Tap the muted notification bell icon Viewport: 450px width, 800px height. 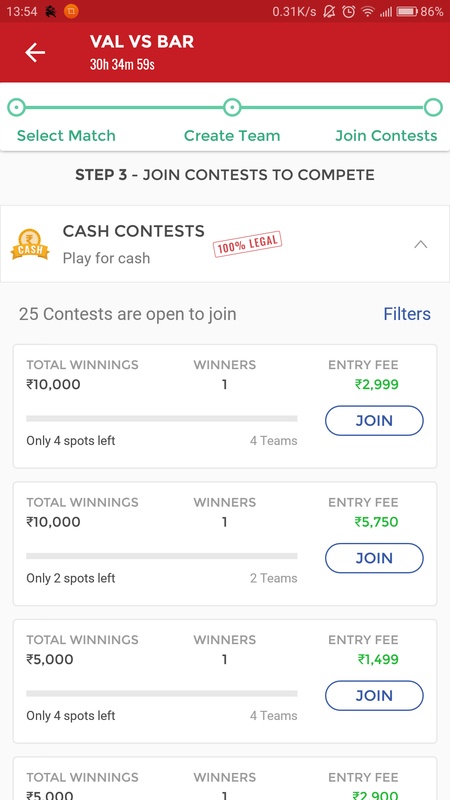330,11
